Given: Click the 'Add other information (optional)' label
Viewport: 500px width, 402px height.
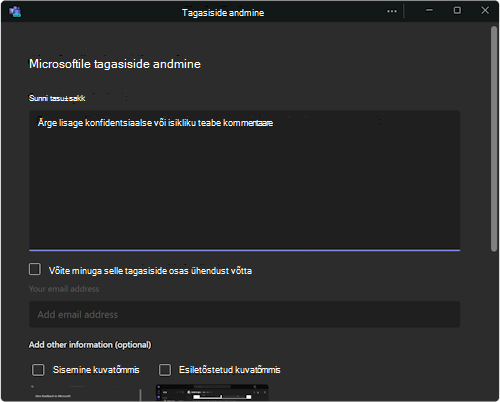Looking at the screenshot, I should pos(90,345).
